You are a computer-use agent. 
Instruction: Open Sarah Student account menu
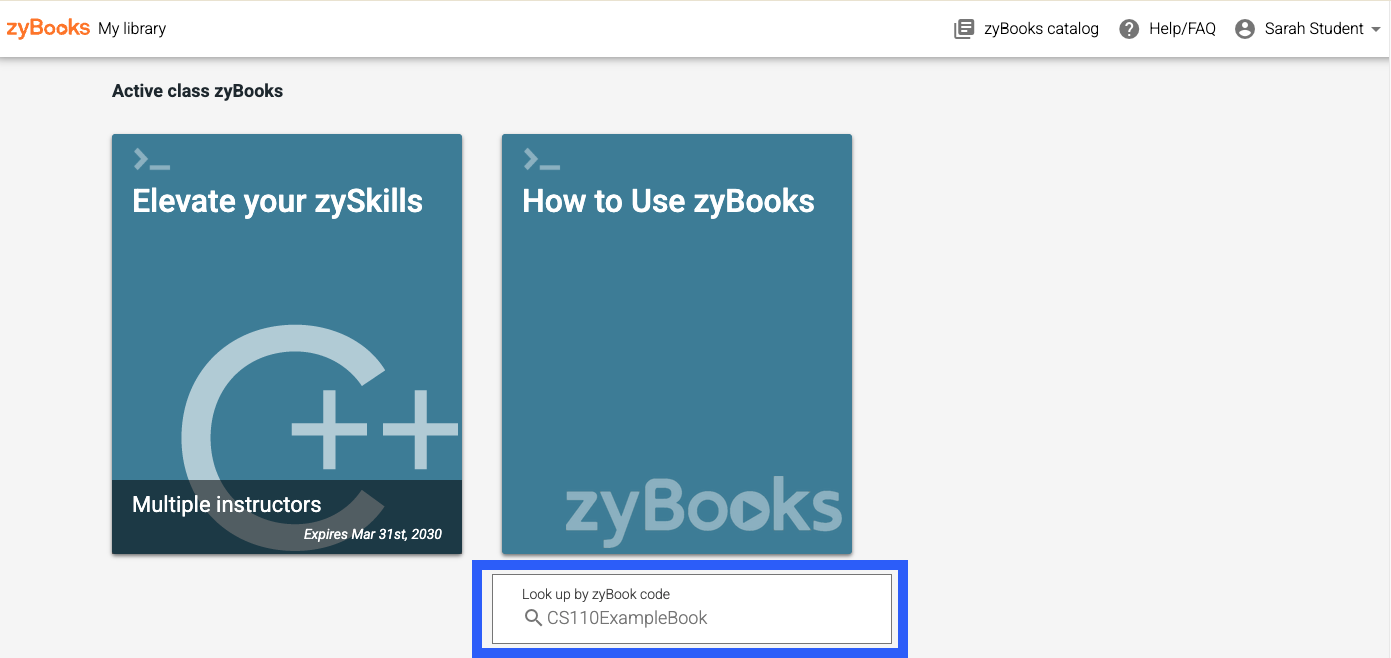[1314, 29]
